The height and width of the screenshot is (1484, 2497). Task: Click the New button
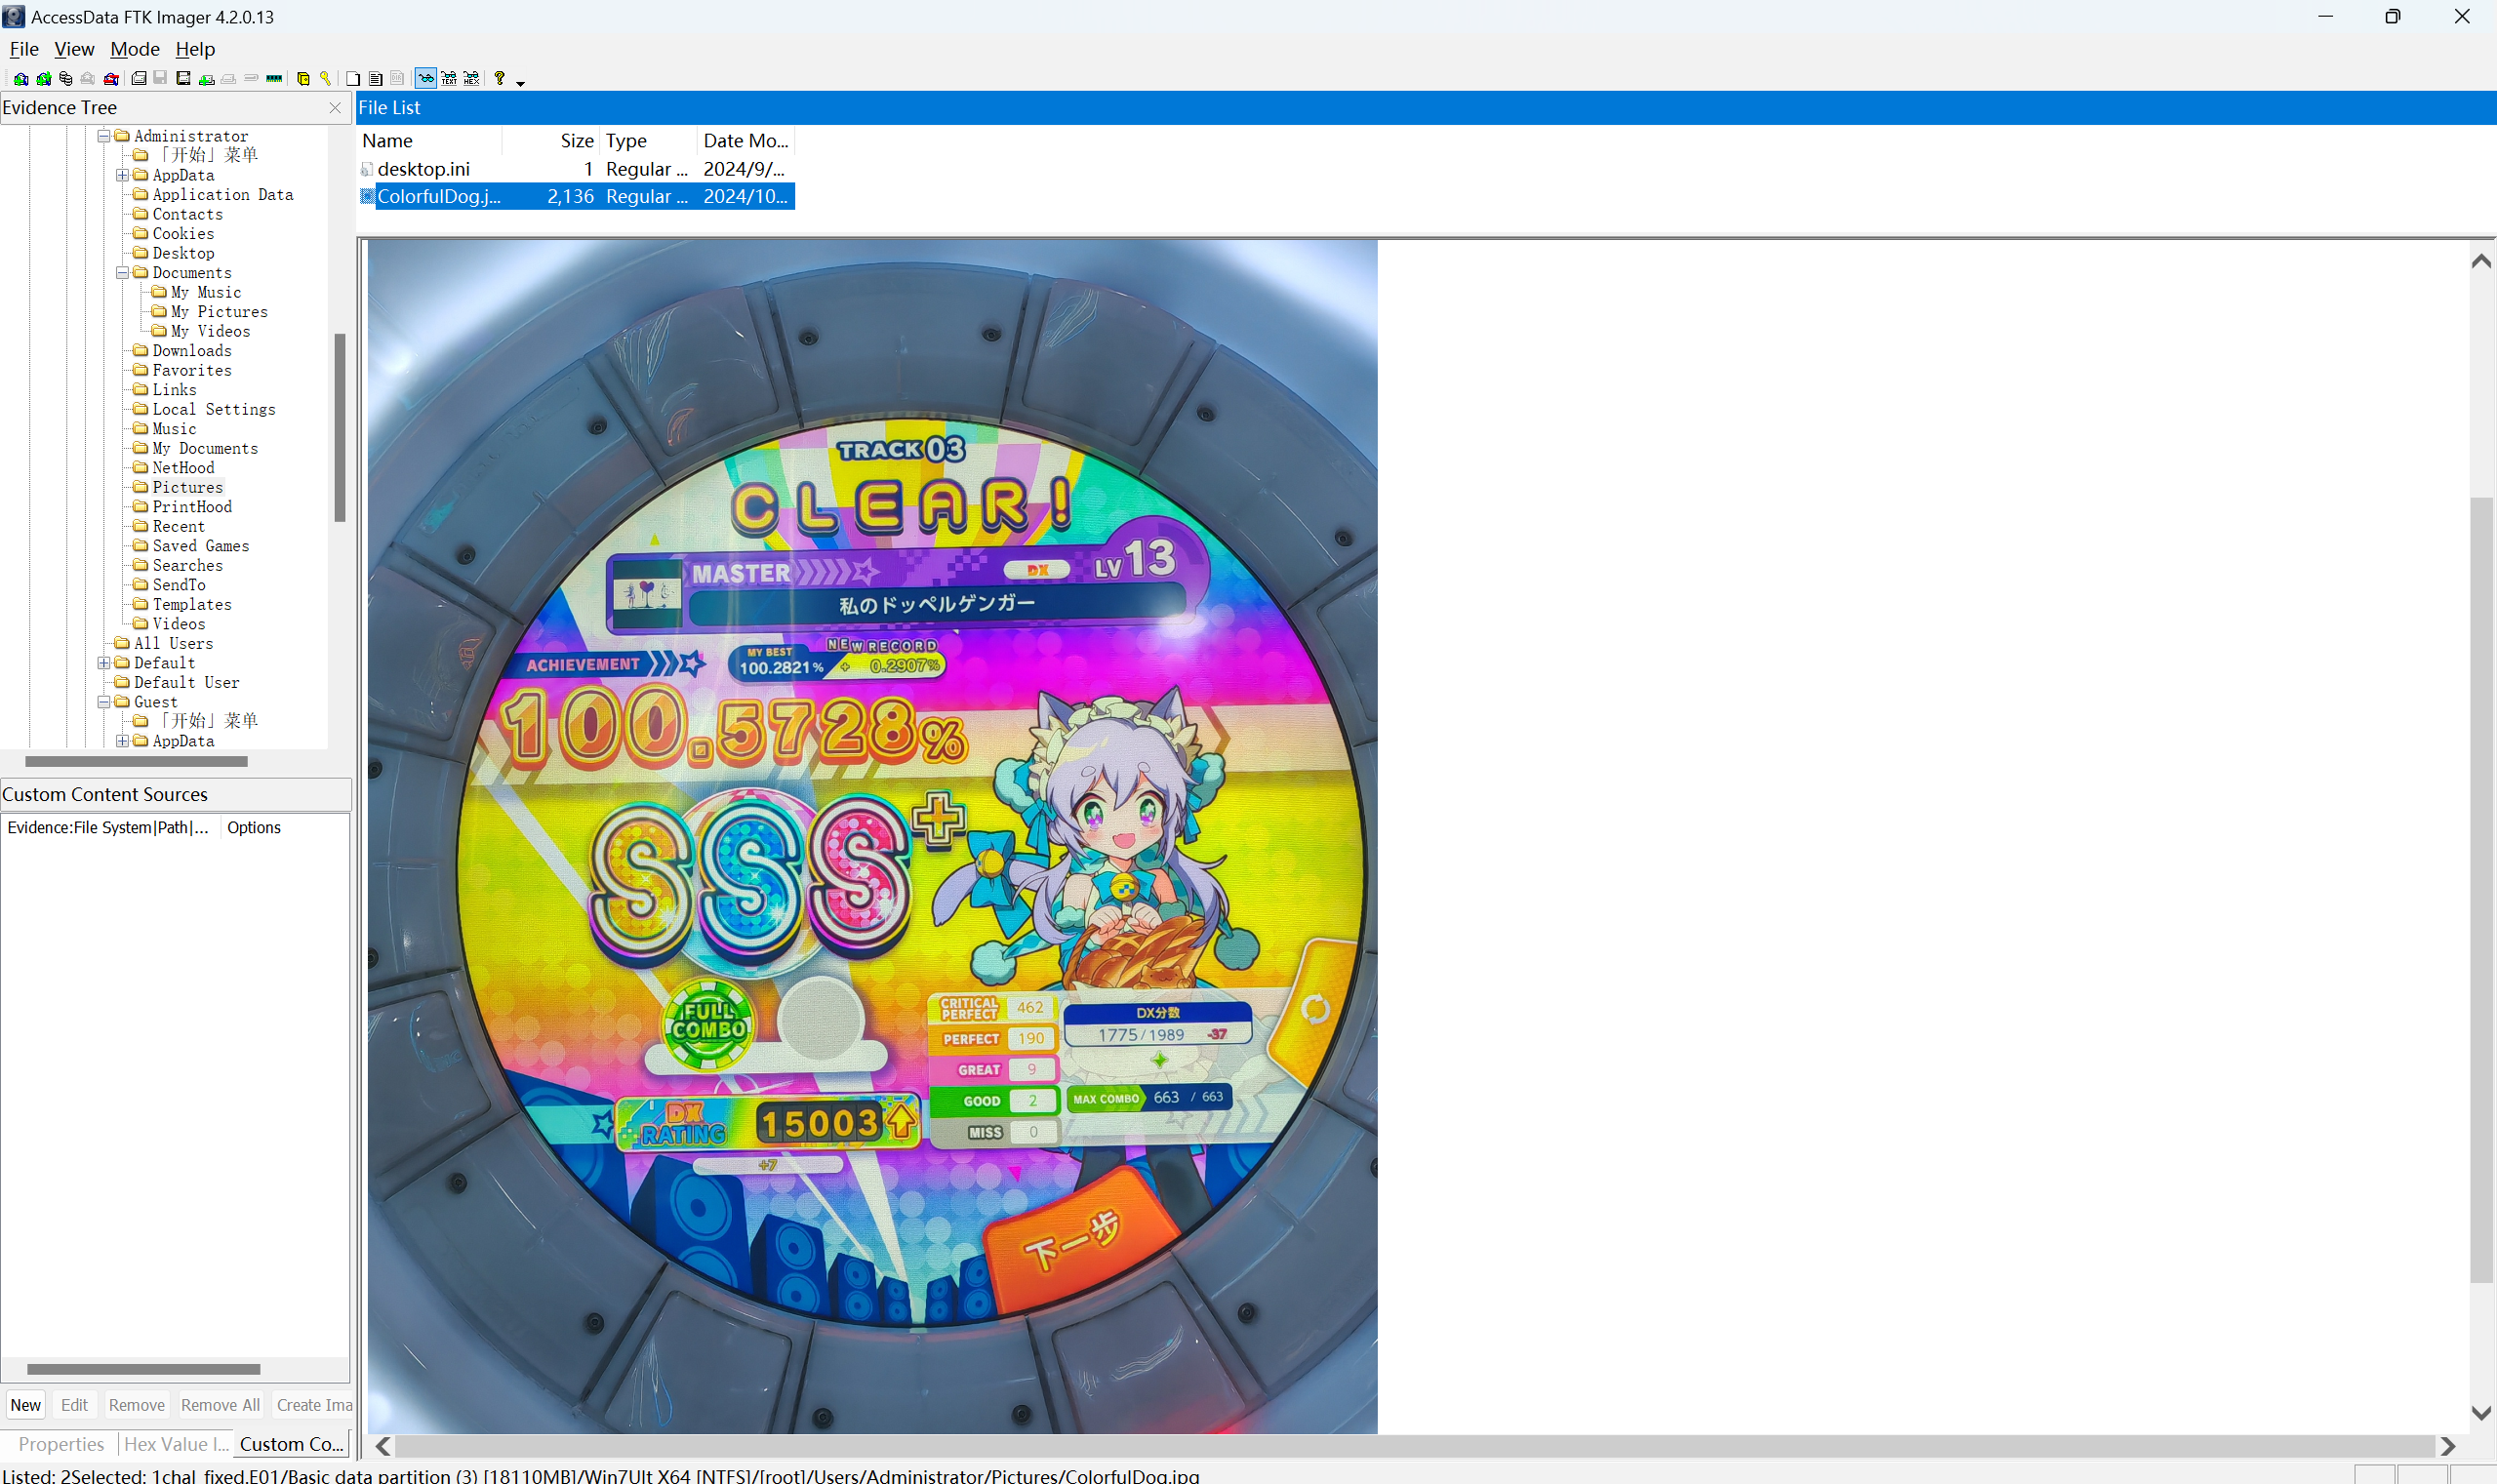tap(26, 1405)
